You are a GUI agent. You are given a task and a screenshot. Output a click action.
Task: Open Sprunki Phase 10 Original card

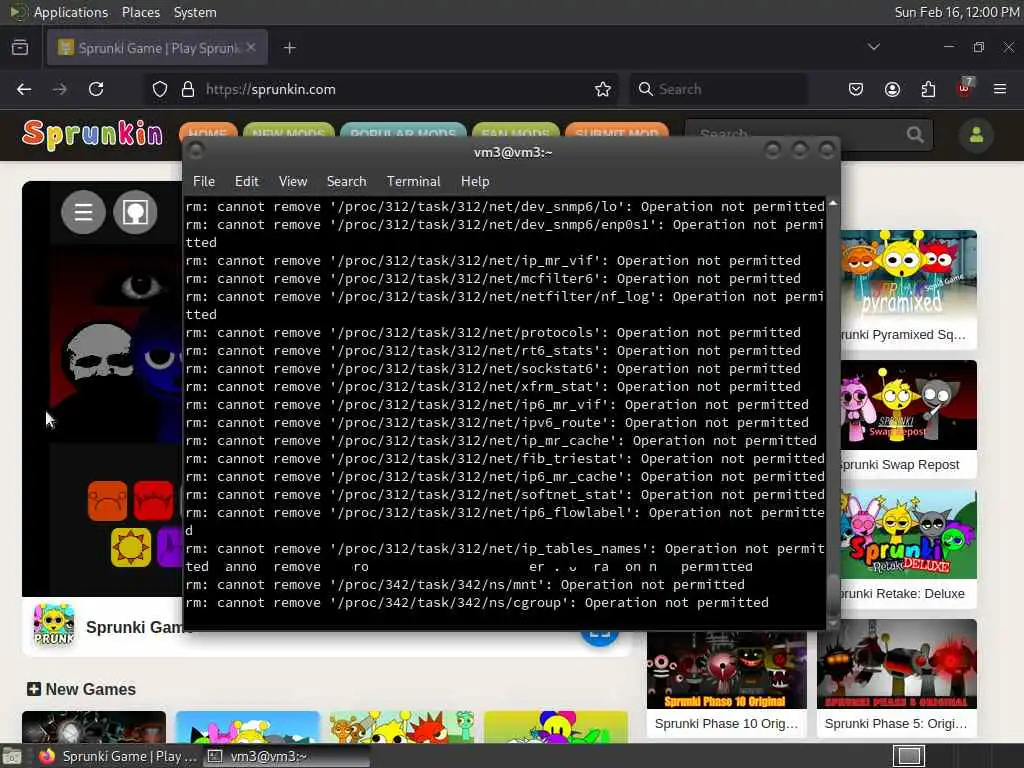pos(726,677)
